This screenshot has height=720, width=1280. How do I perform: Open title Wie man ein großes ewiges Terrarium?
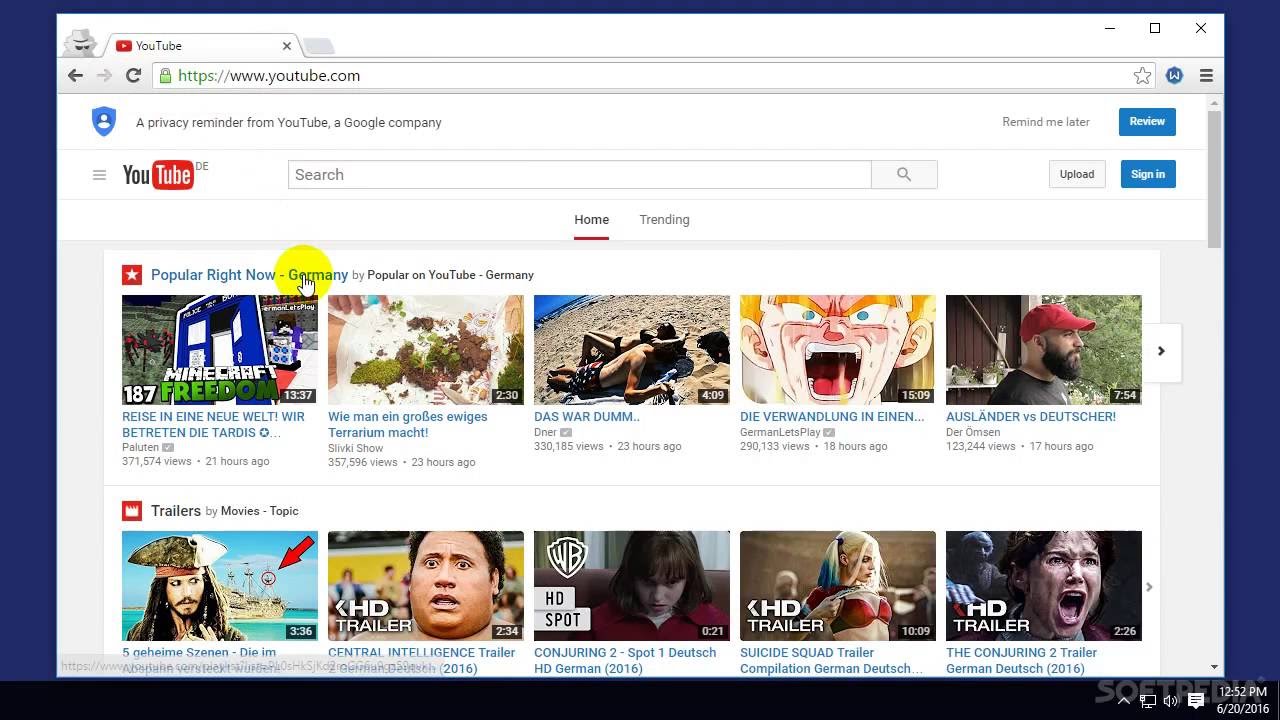408,425
